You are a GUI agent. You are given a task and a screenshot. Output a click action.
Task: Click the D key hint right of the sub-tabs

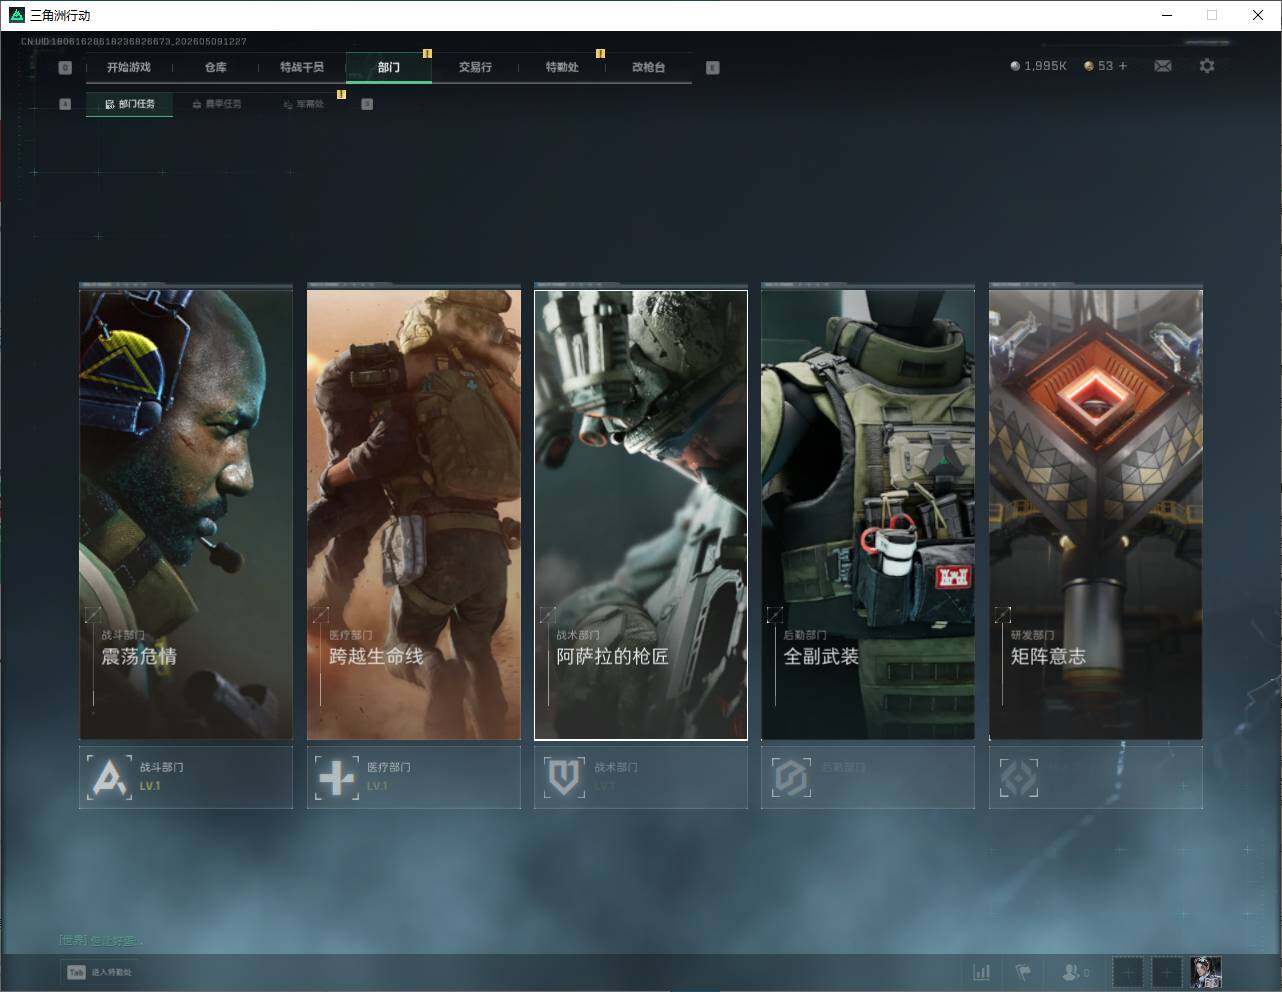[367, 104]
